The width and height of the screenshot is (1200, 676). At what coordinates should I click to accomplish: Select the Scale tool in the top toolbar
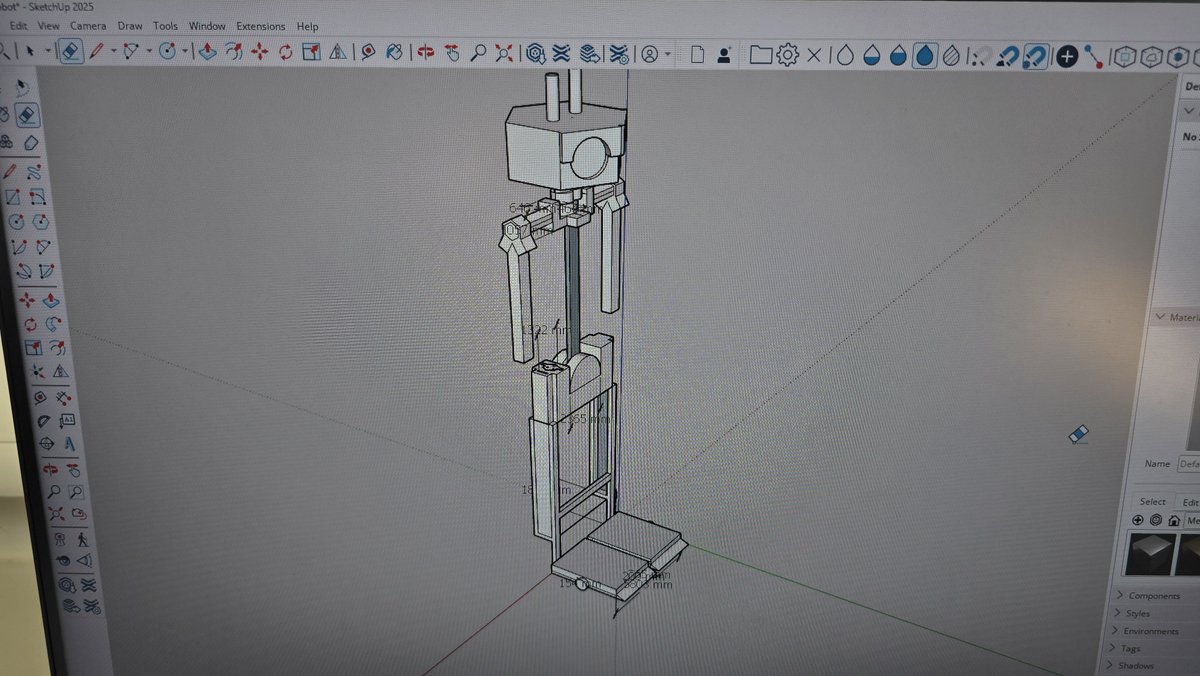(311, 51)
